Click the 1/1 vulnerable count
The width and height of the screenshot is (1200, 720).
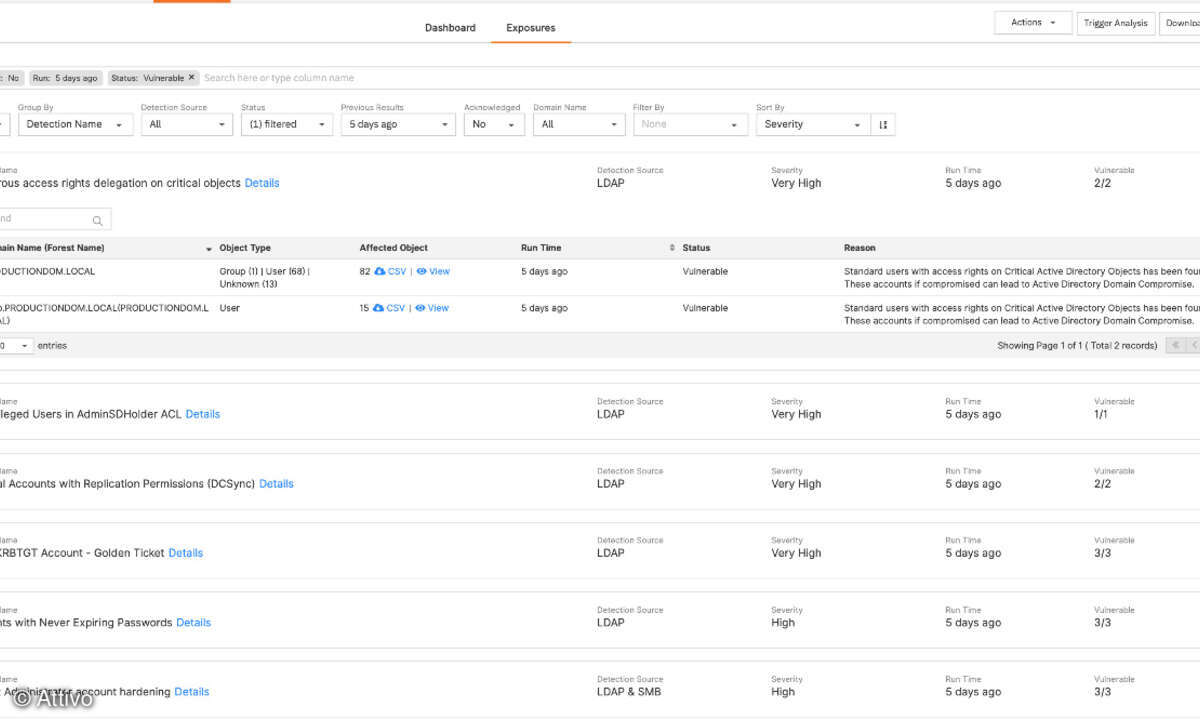pyautogui.click(x=1101, y=414)
